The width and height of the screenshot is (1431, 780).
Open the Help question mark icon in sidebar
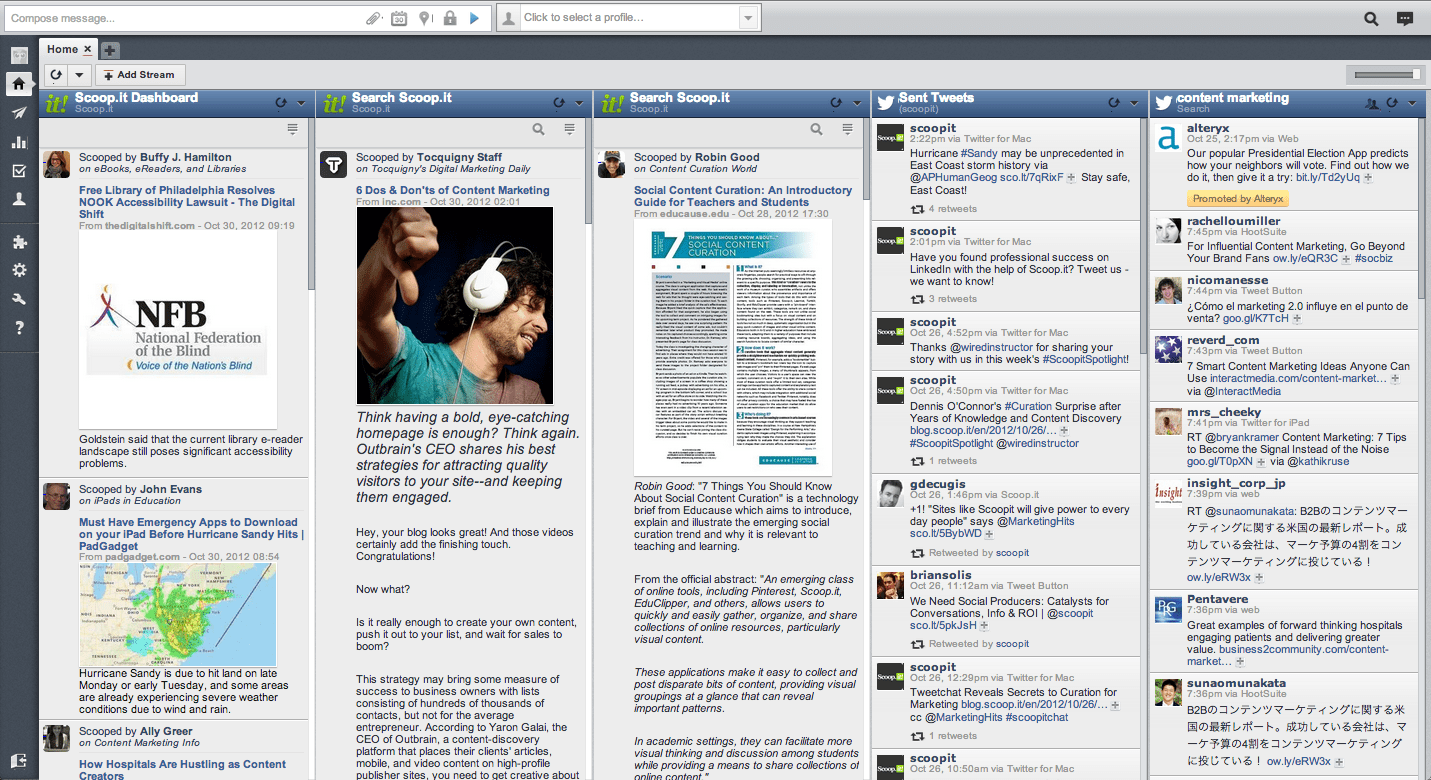tap(19, 328)
